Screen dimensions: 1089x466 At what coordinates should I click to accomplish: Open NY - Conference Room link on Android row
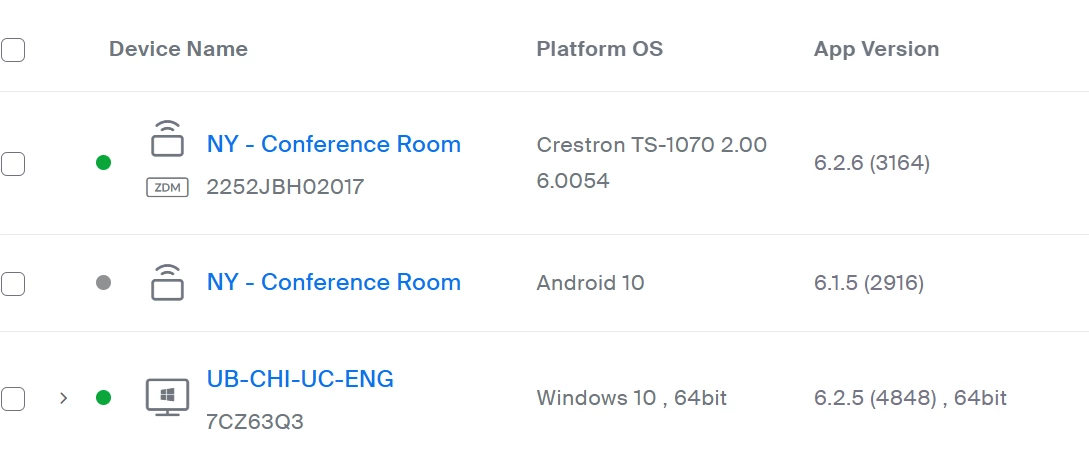(x=333, y=282)
